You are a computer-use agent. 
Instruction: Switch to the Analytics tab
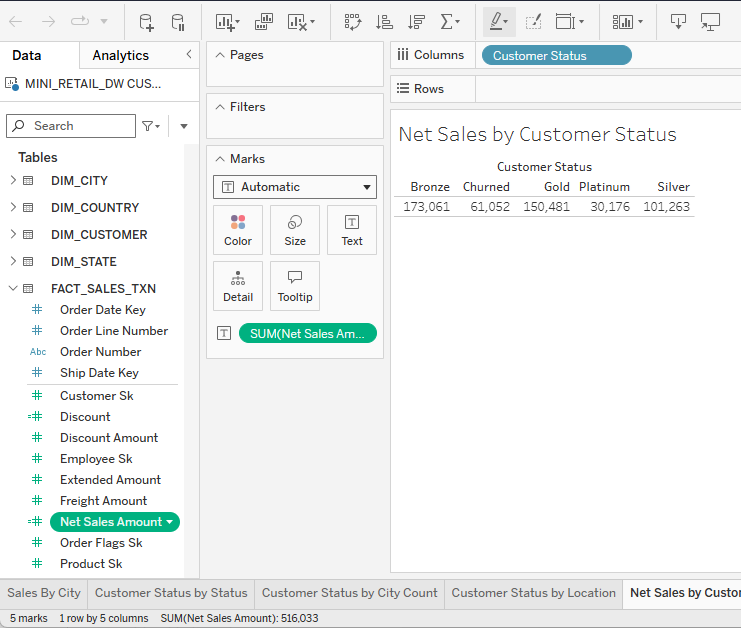coord(120,56)
